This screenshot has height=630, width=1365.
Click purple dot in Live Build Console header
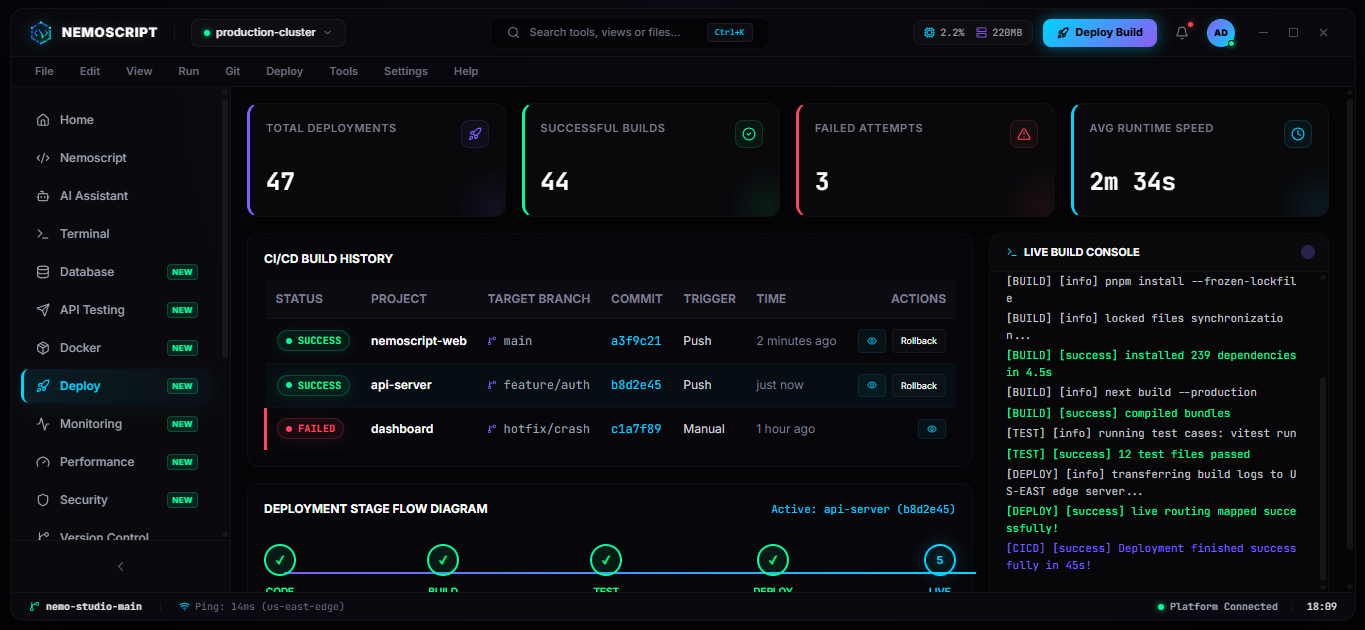(1307, 252)
